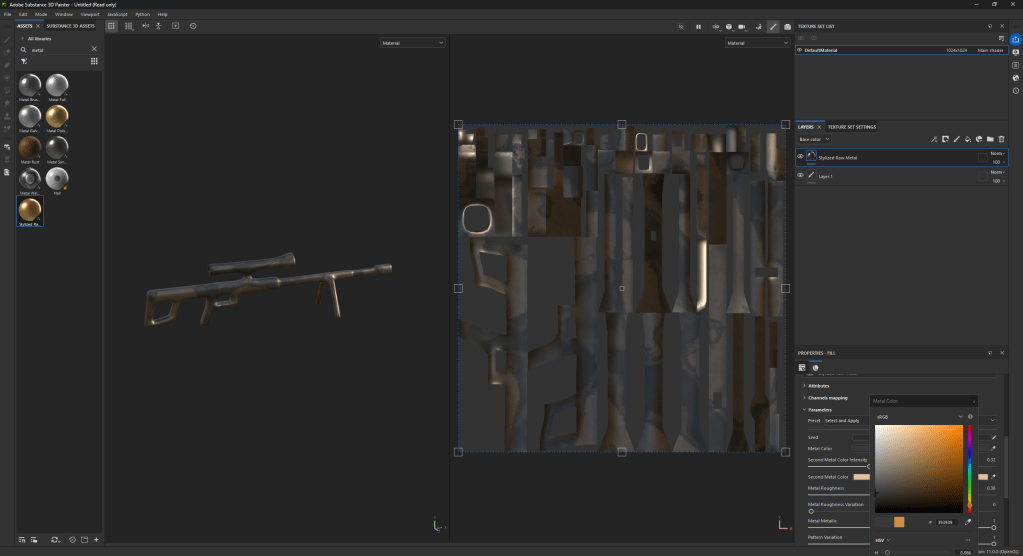The height and width of the screenshot is (556, 1023).
Task: Open the Base color channel dropdown
Action: pyautogui.click(x=814, y=139)
